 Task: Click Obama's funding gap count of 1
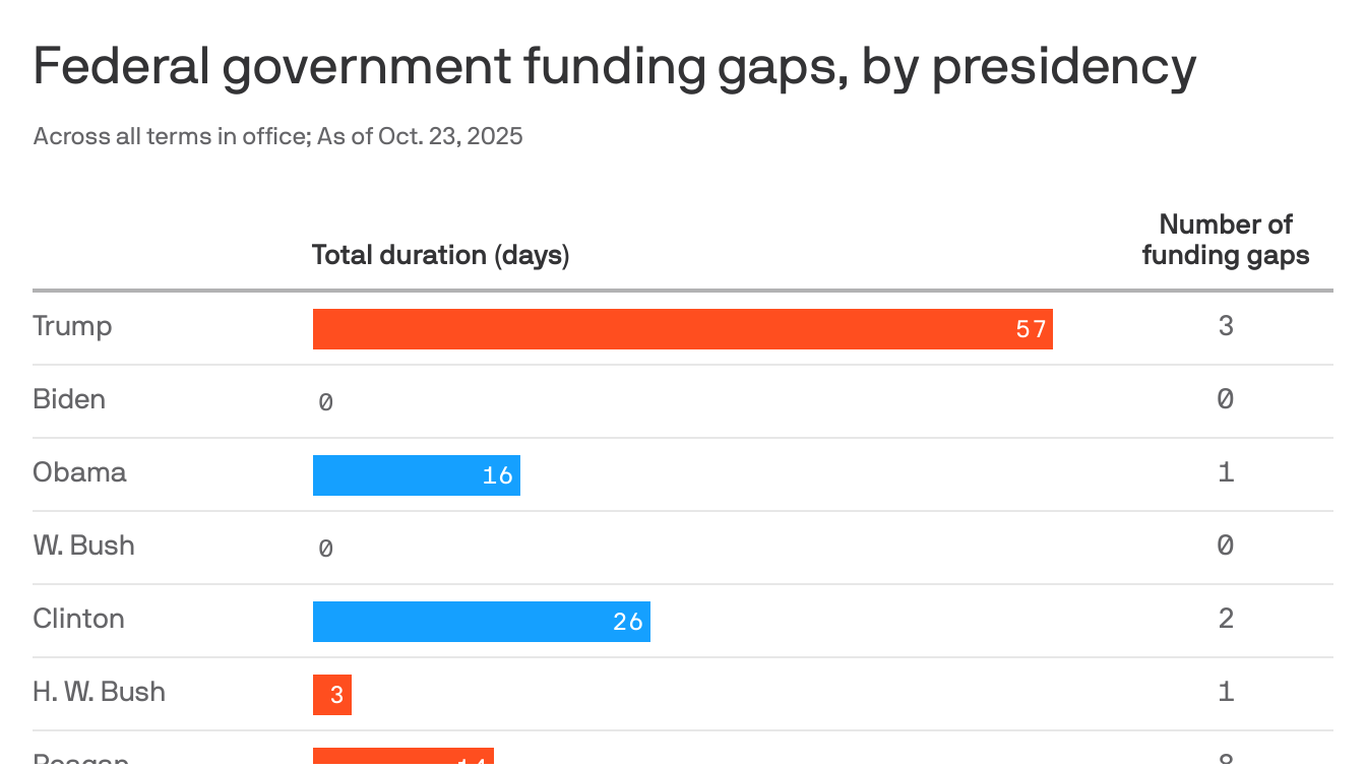point(1225,472)
